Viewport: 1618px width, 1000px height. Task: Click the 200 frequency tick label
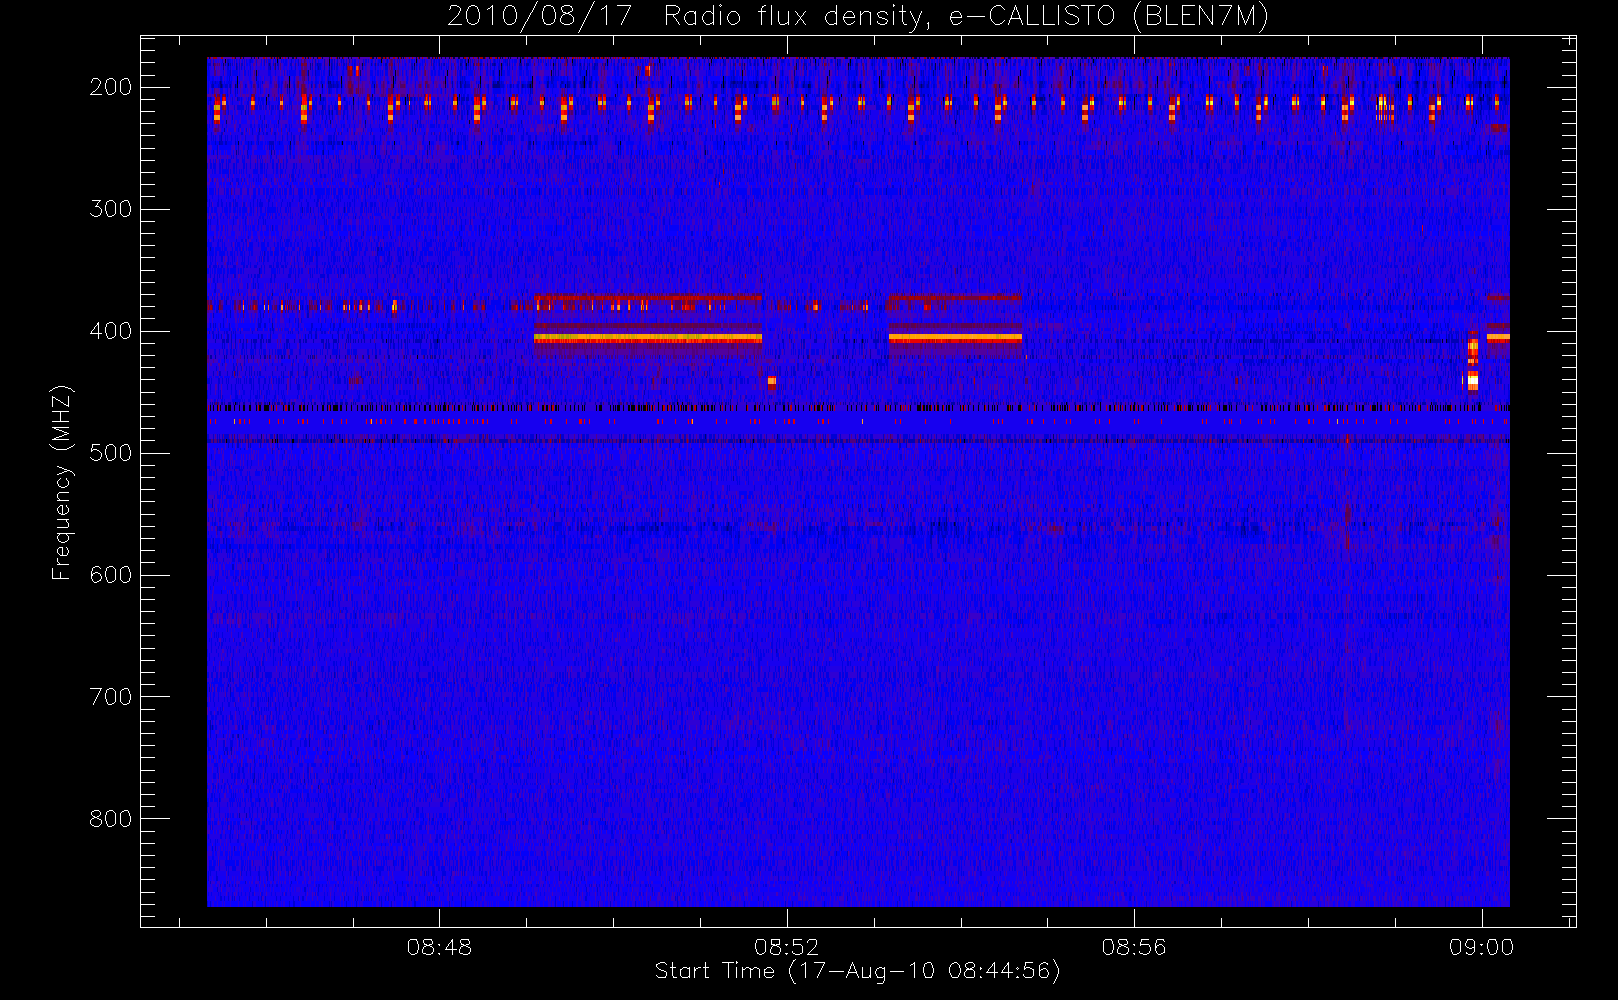click(110, 87)
